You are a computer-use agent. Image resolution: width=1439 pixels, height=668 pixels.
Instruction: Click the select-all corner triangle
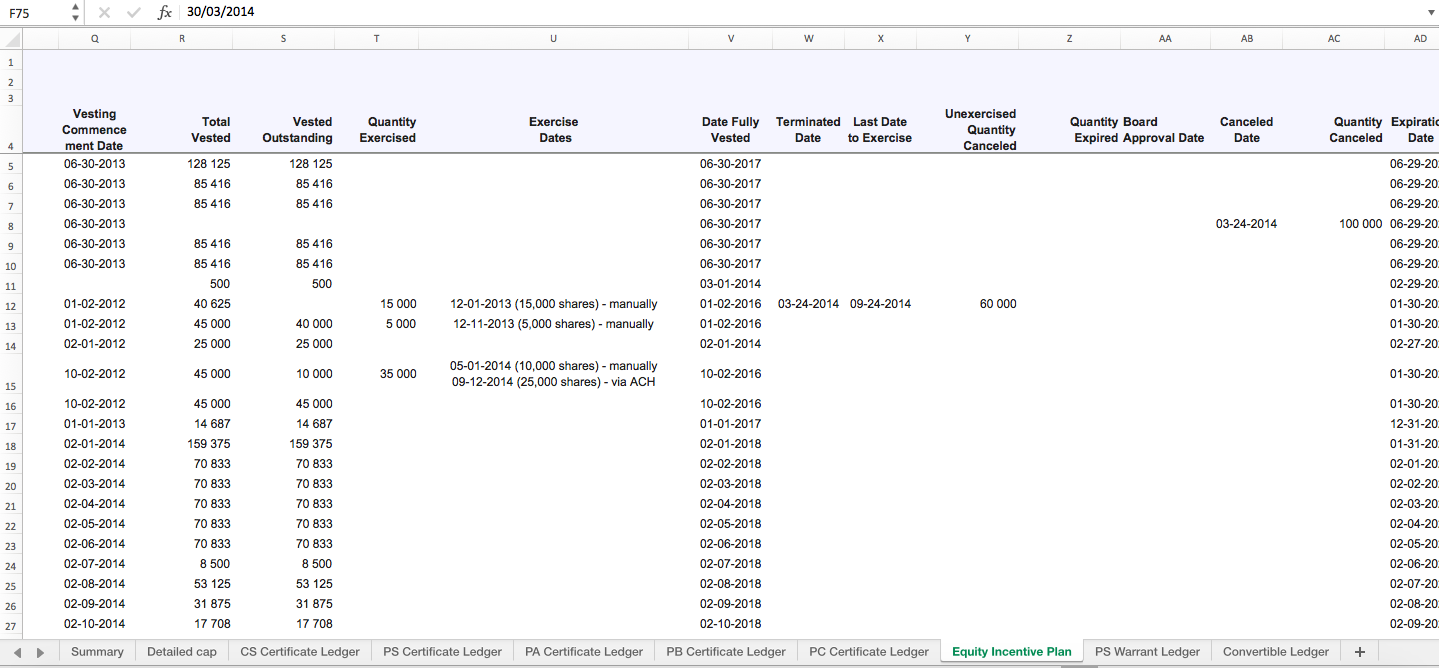pos(11,39)
